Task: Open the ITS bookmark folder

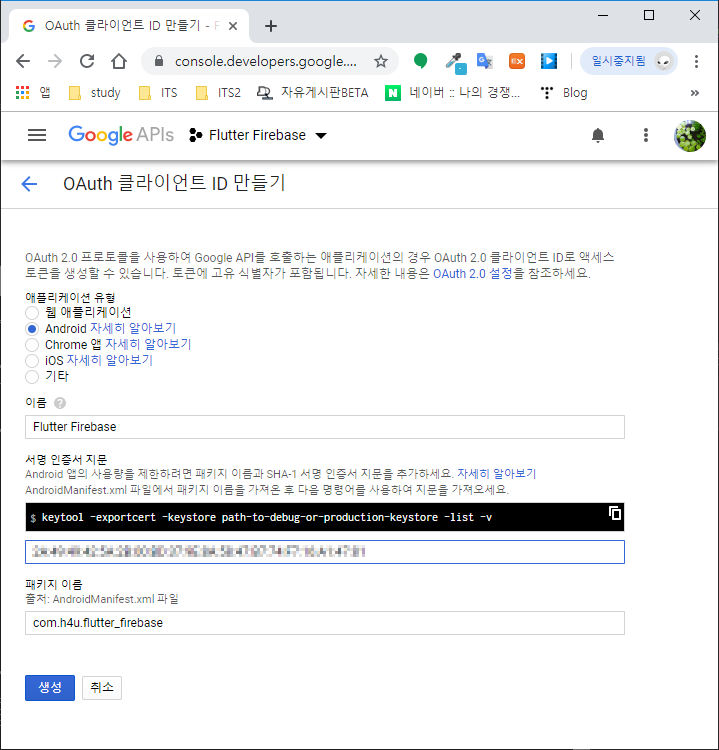Action: 158,93
